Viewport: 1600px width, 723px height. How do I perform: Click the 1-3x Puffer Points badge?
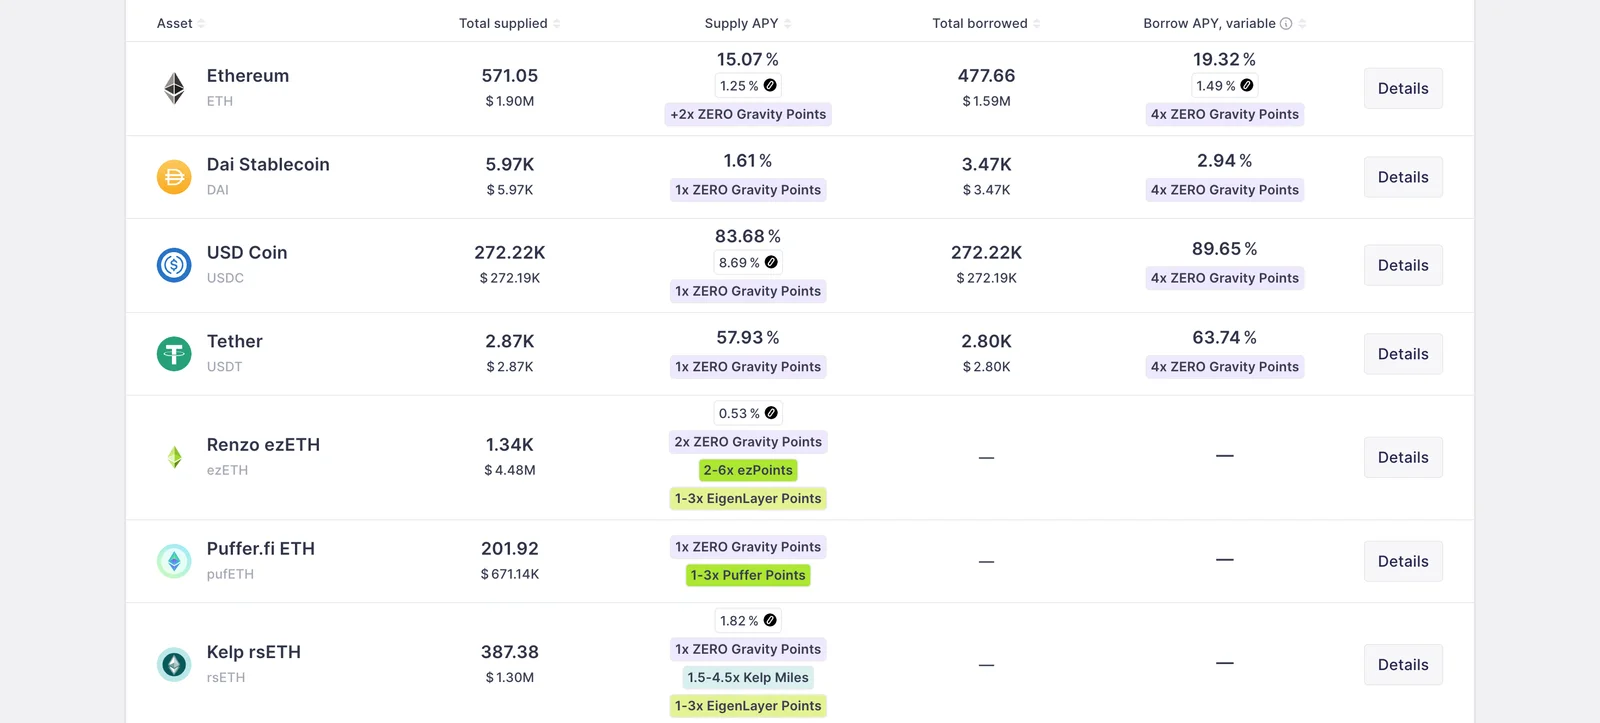(748, 575)
